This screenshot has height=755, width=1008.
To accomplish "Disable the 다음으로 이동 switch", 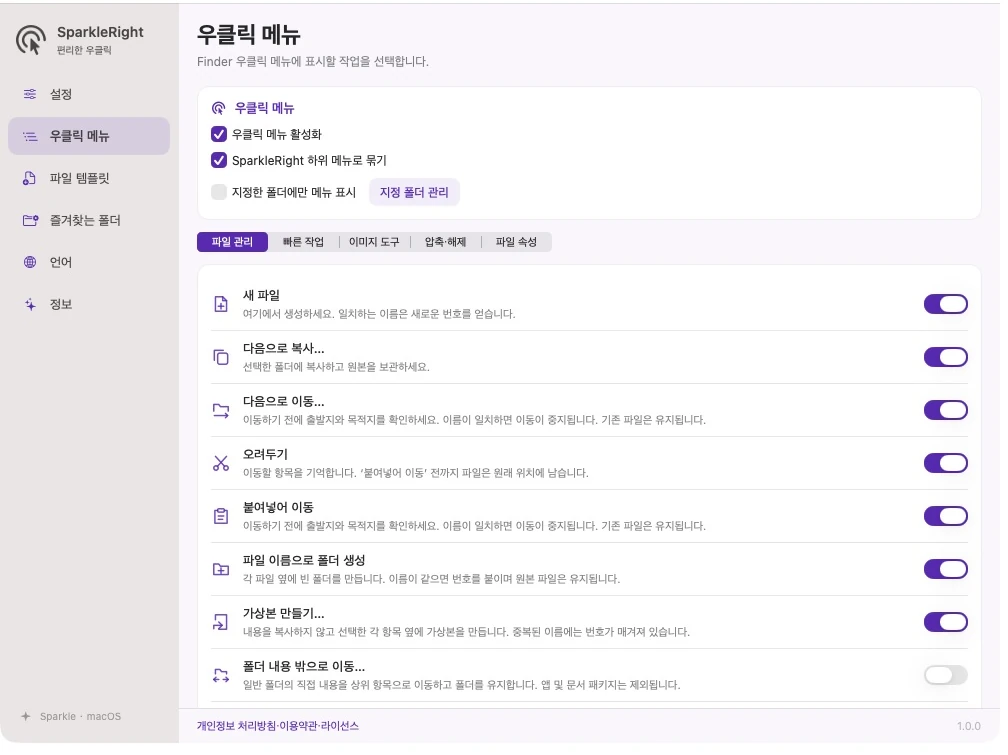I will tap(946, 410).
